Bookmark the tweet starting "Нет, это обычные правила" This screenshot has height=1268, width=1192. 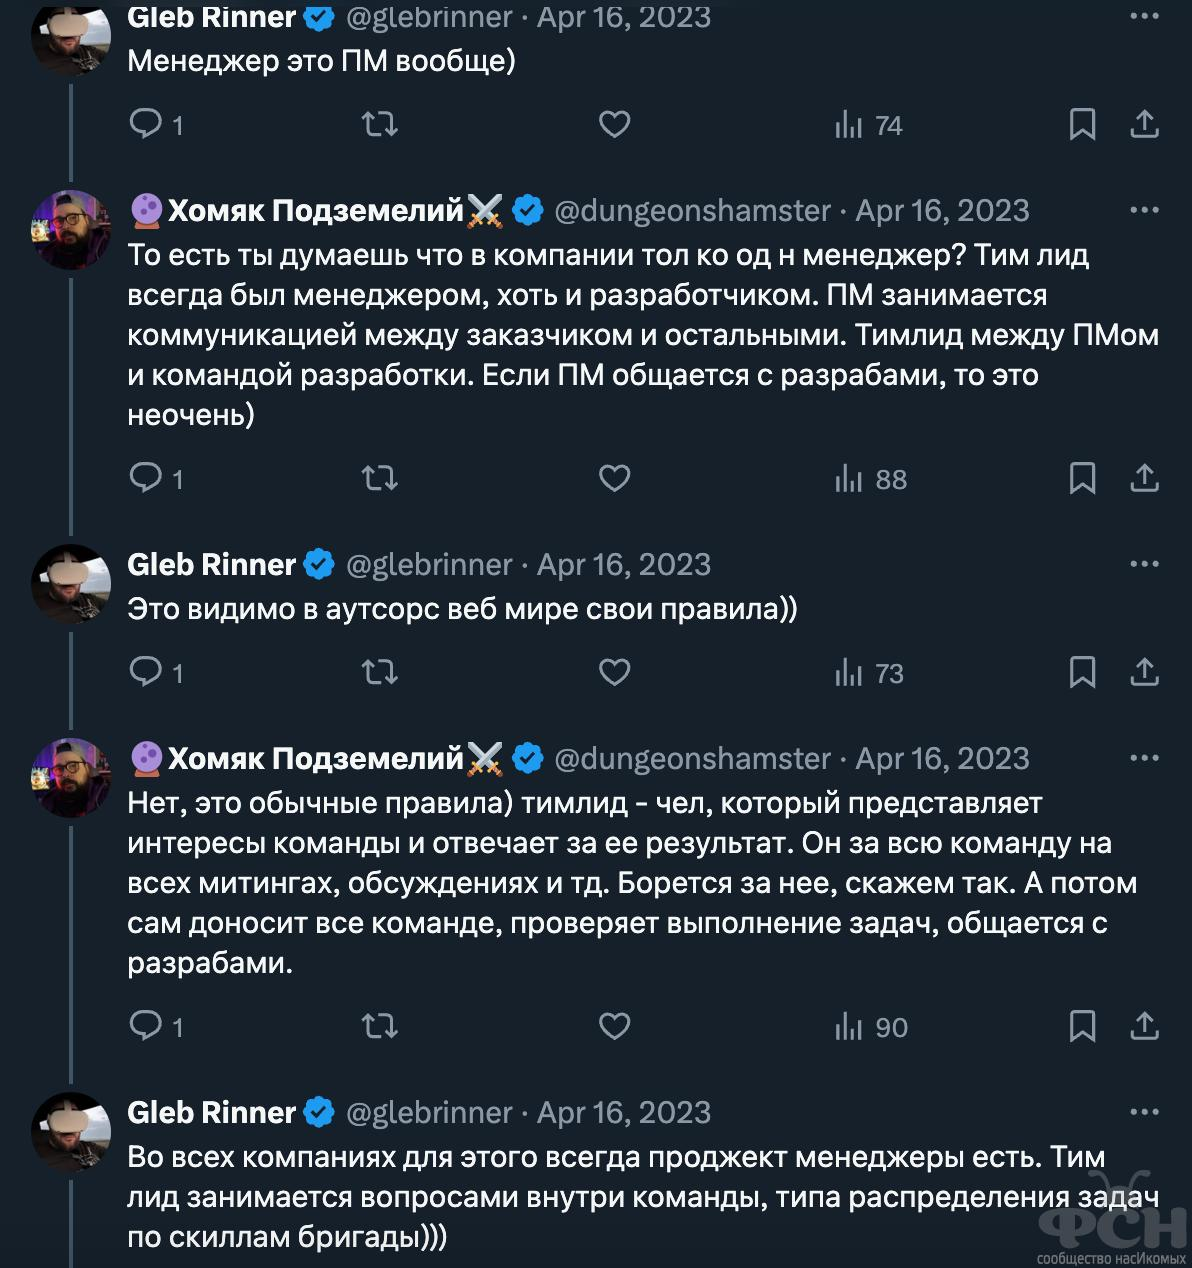click(x=1082, y=1027)
